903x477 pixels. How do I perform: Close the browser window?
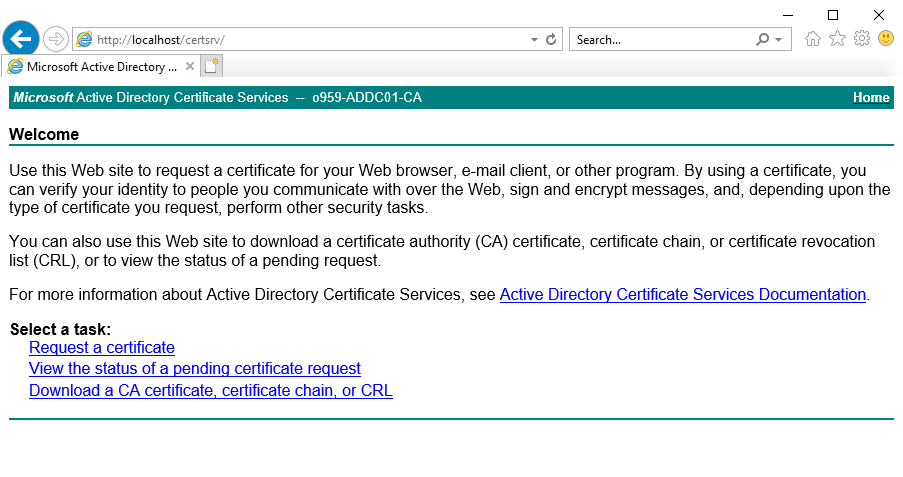(x=879, y=15)
